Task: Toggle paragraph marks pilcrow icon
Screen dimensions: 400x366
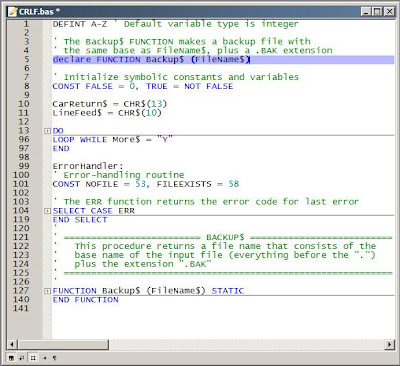Action: [54, 358]
